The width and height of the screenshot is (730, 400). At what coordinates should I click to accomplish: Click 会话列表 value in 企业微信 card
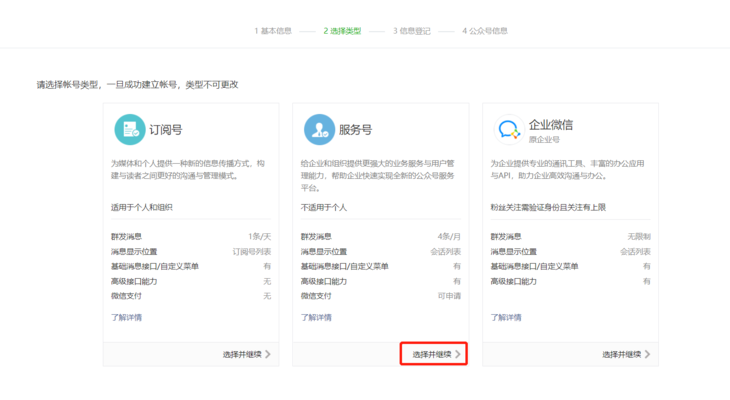coord(635,251)
